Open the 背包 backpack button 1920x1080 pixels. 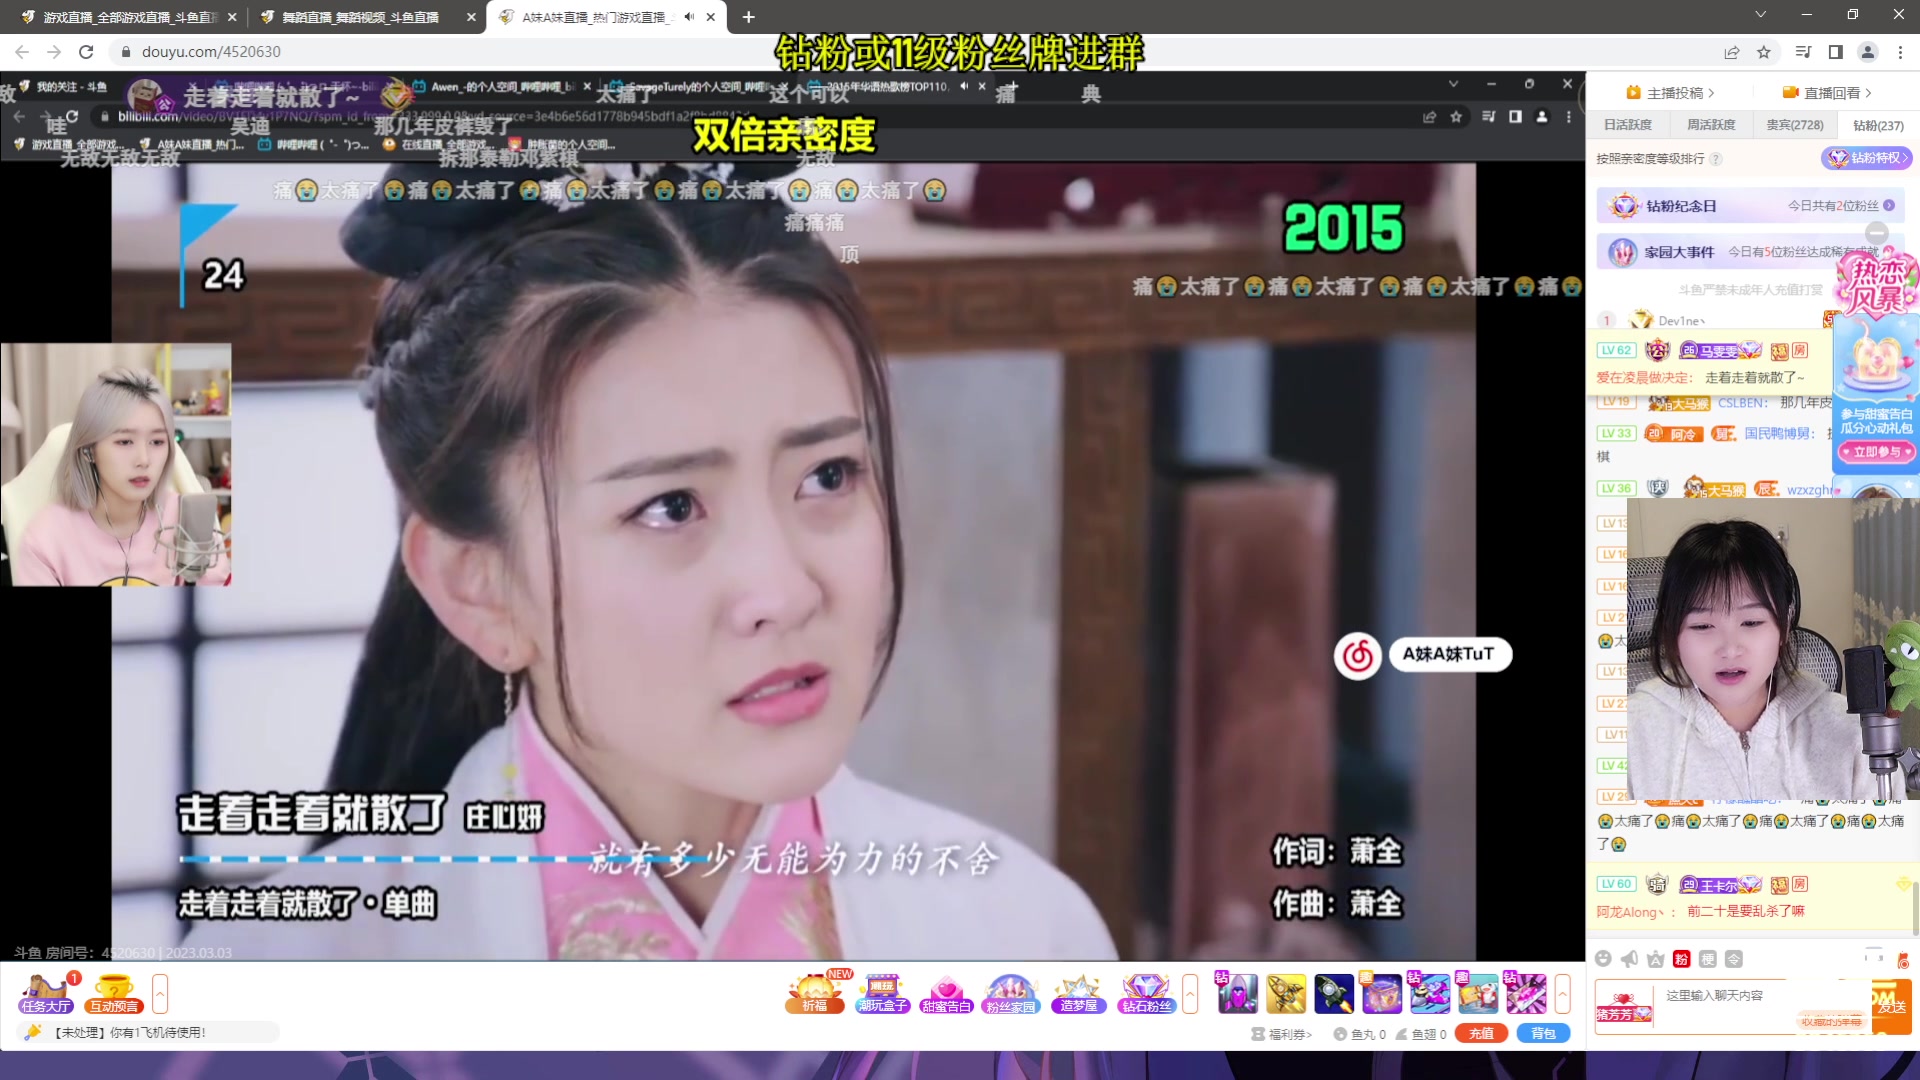coord(1543,1034)
